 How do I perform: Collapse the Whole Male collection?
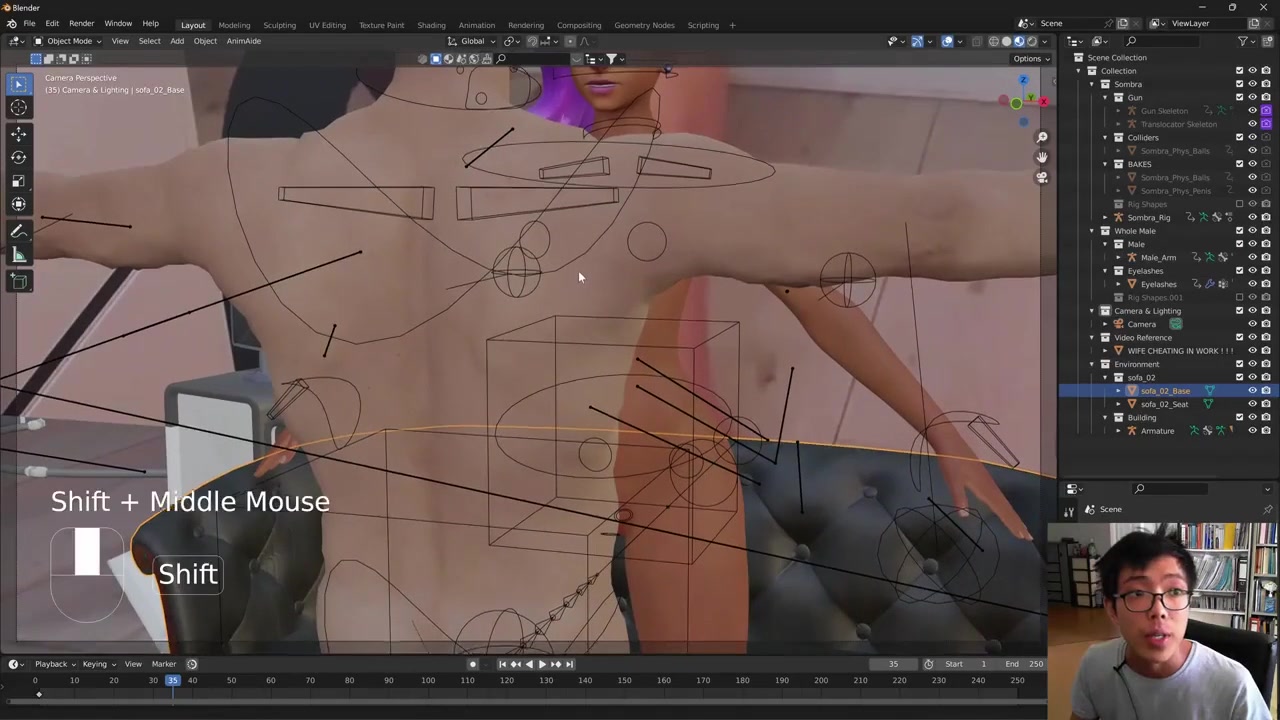click(1092, 231)
